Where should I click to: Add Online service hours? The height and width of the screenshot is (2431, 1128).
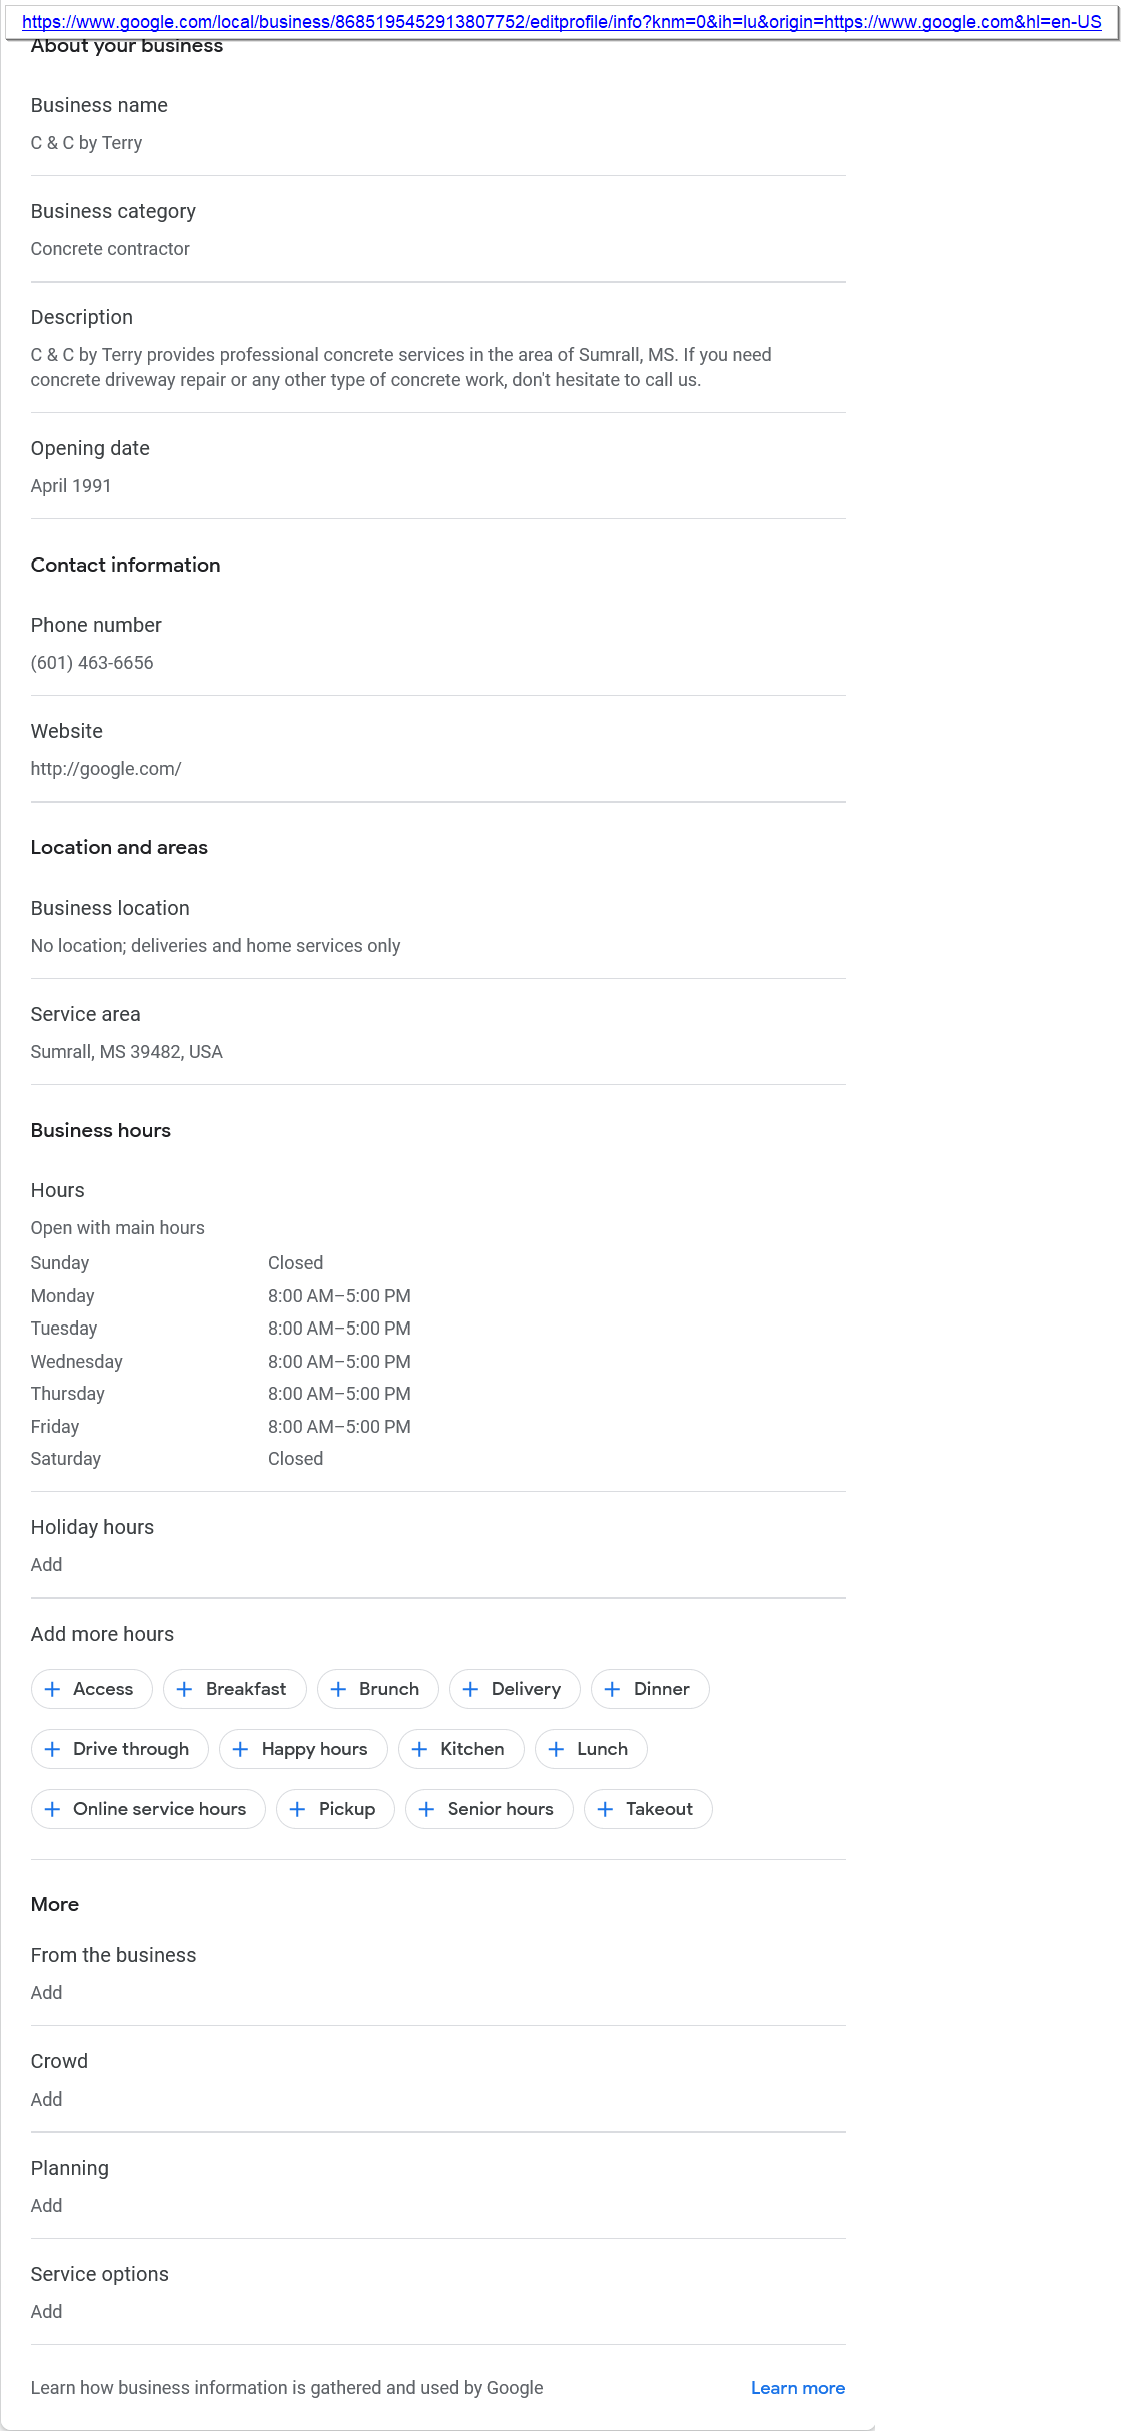pos(148,1809)
